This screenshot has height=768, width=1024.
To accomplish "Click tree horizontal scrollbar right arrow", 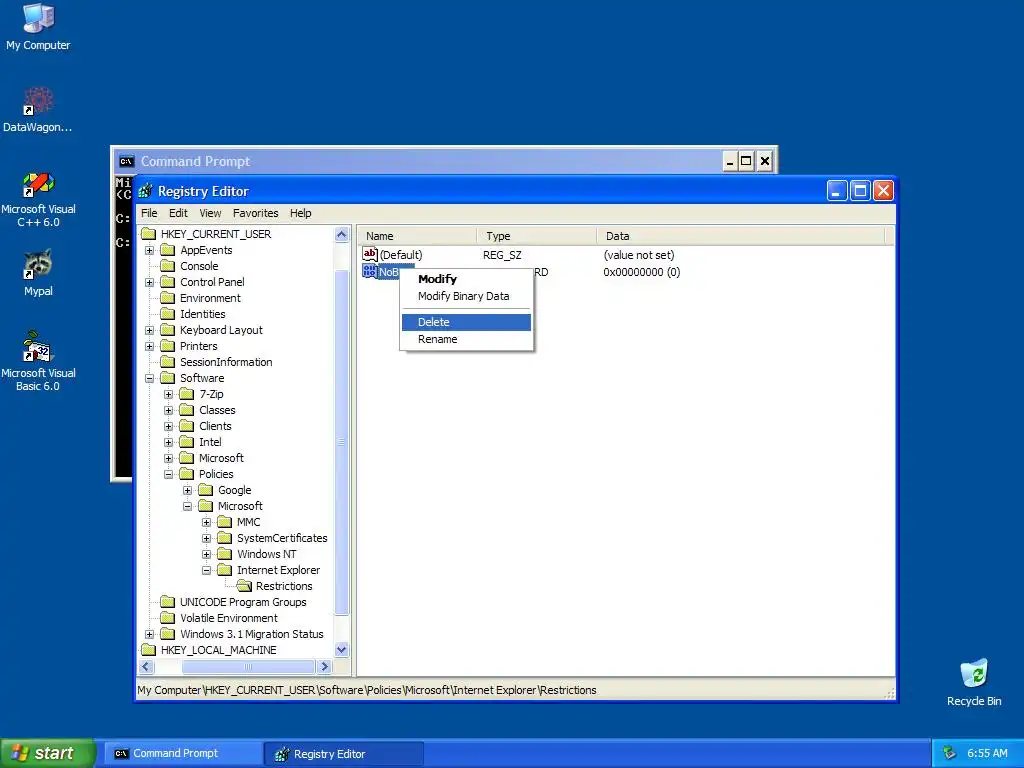I will [325, 667].
